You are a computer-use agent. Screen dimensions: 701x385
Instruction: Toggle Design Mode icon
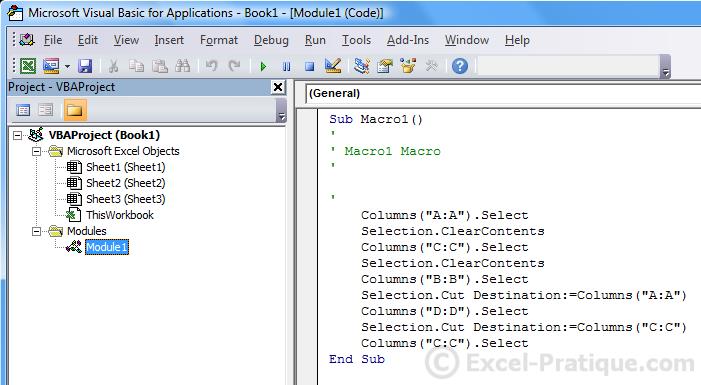[333, 66]
